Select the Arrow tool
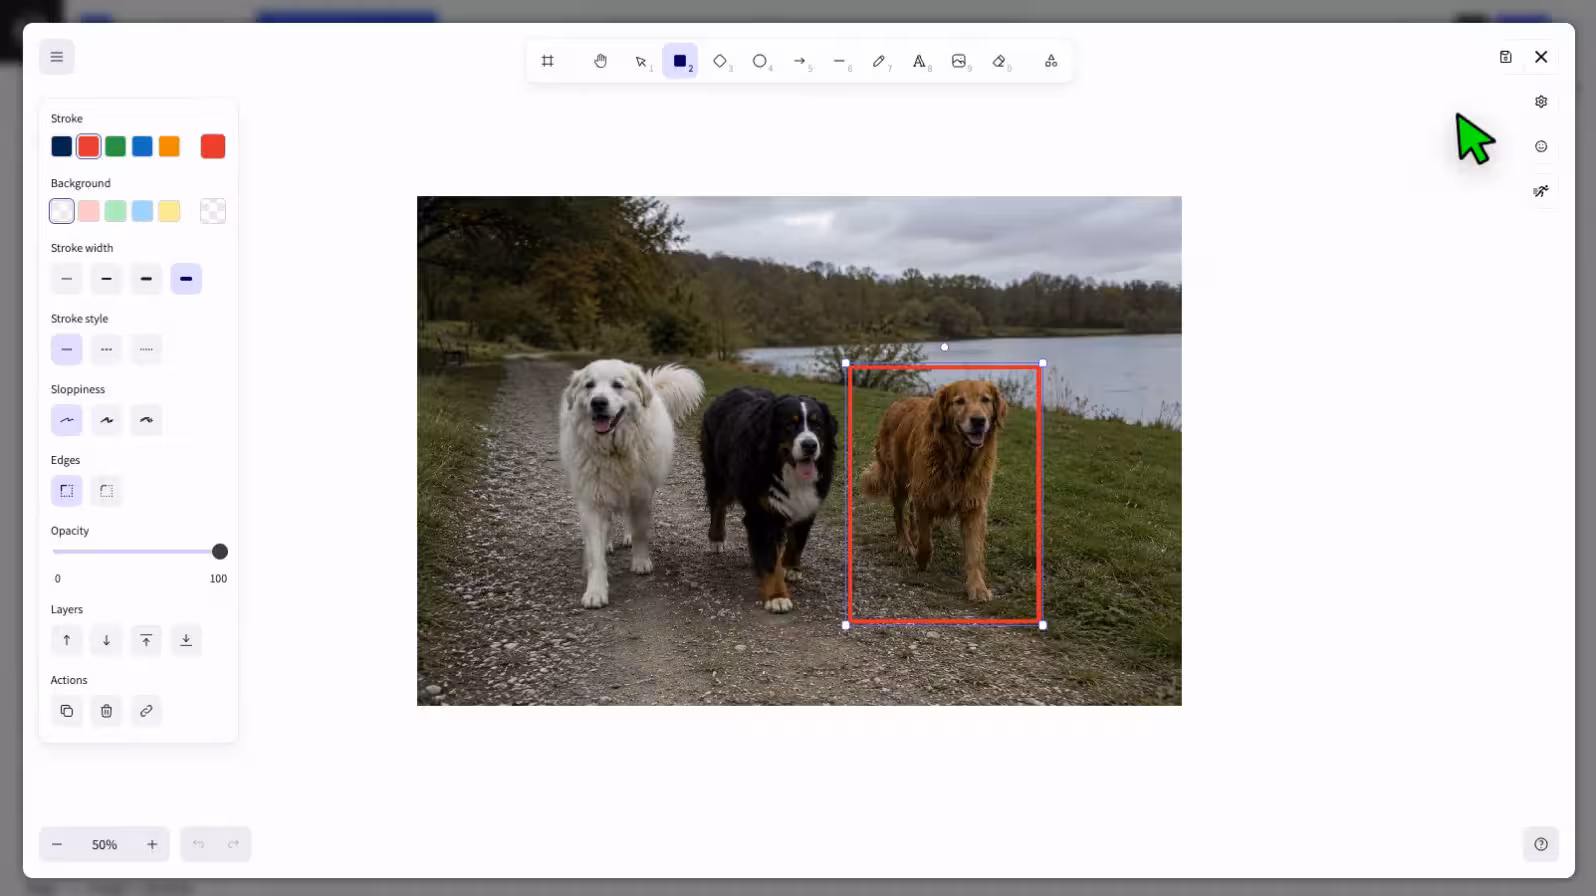 (x=800, y=61)
